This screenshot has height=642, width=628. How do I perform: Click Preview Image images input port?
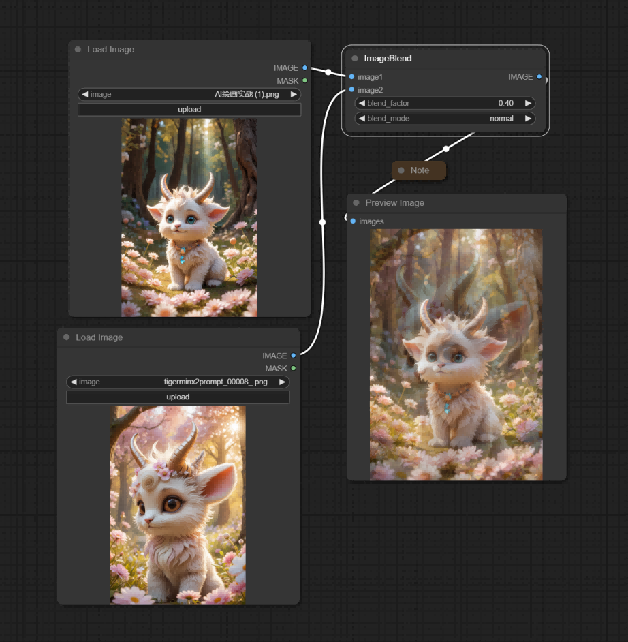pyautogui.click(x=353, y=222)
